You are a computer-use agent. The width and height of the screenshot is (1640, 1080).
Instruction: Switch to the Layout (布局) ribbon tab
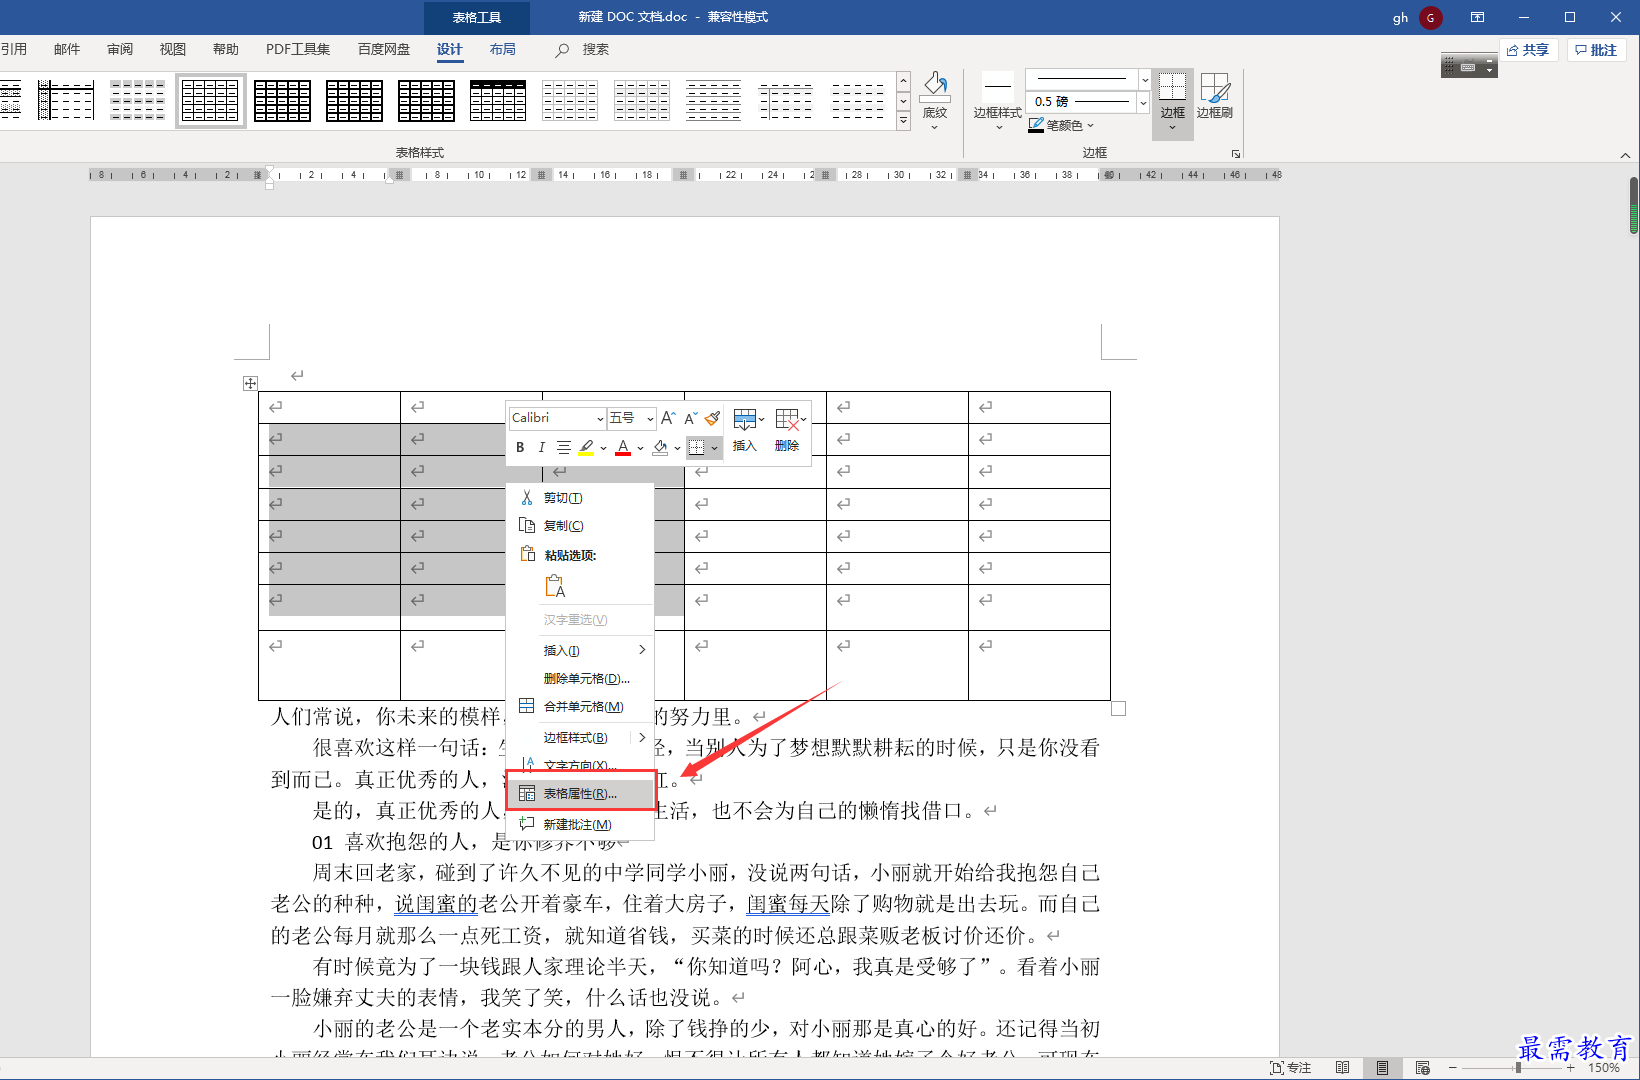(503, 50)
